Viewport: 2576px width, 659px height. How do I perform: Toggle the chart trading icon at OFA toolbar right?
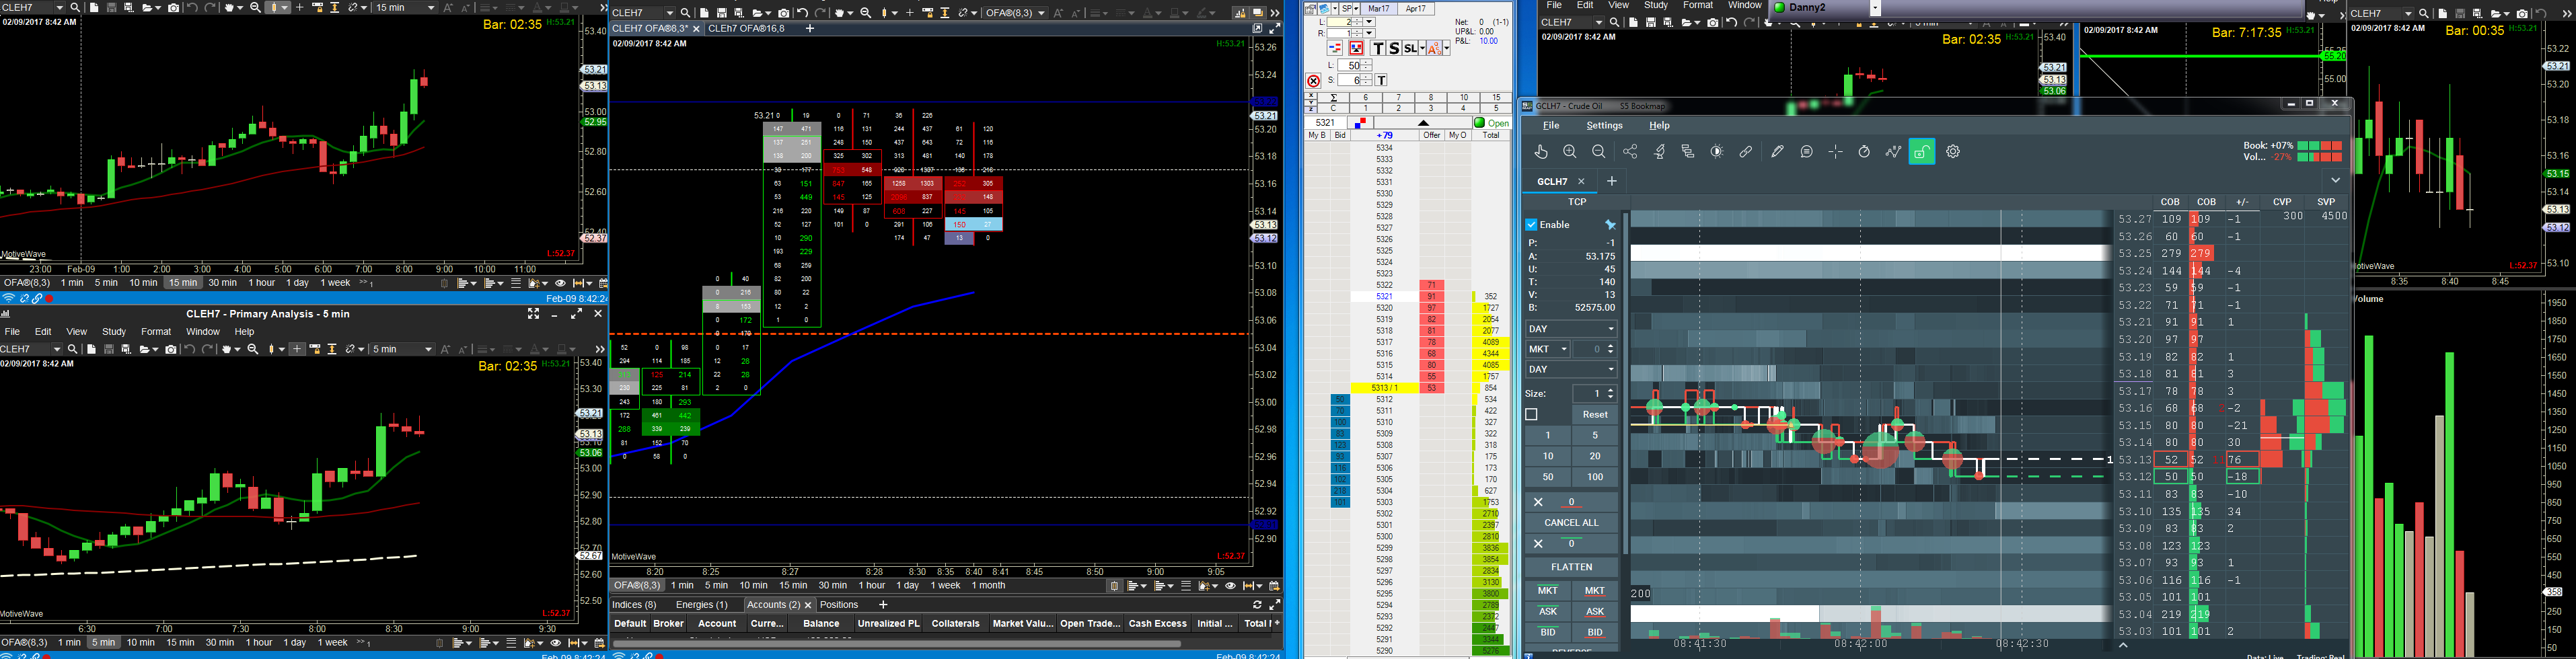point(1240,13)
